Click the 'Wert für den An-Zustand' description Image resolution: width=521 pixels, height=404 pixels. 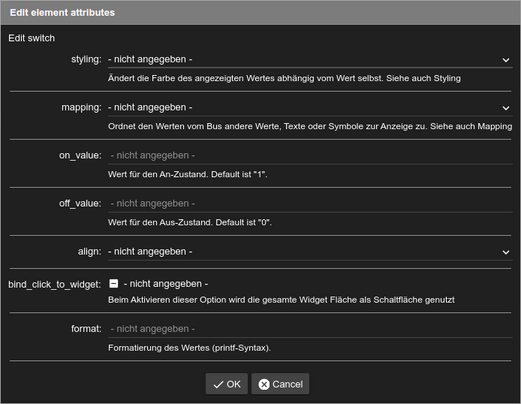(188, 174)
